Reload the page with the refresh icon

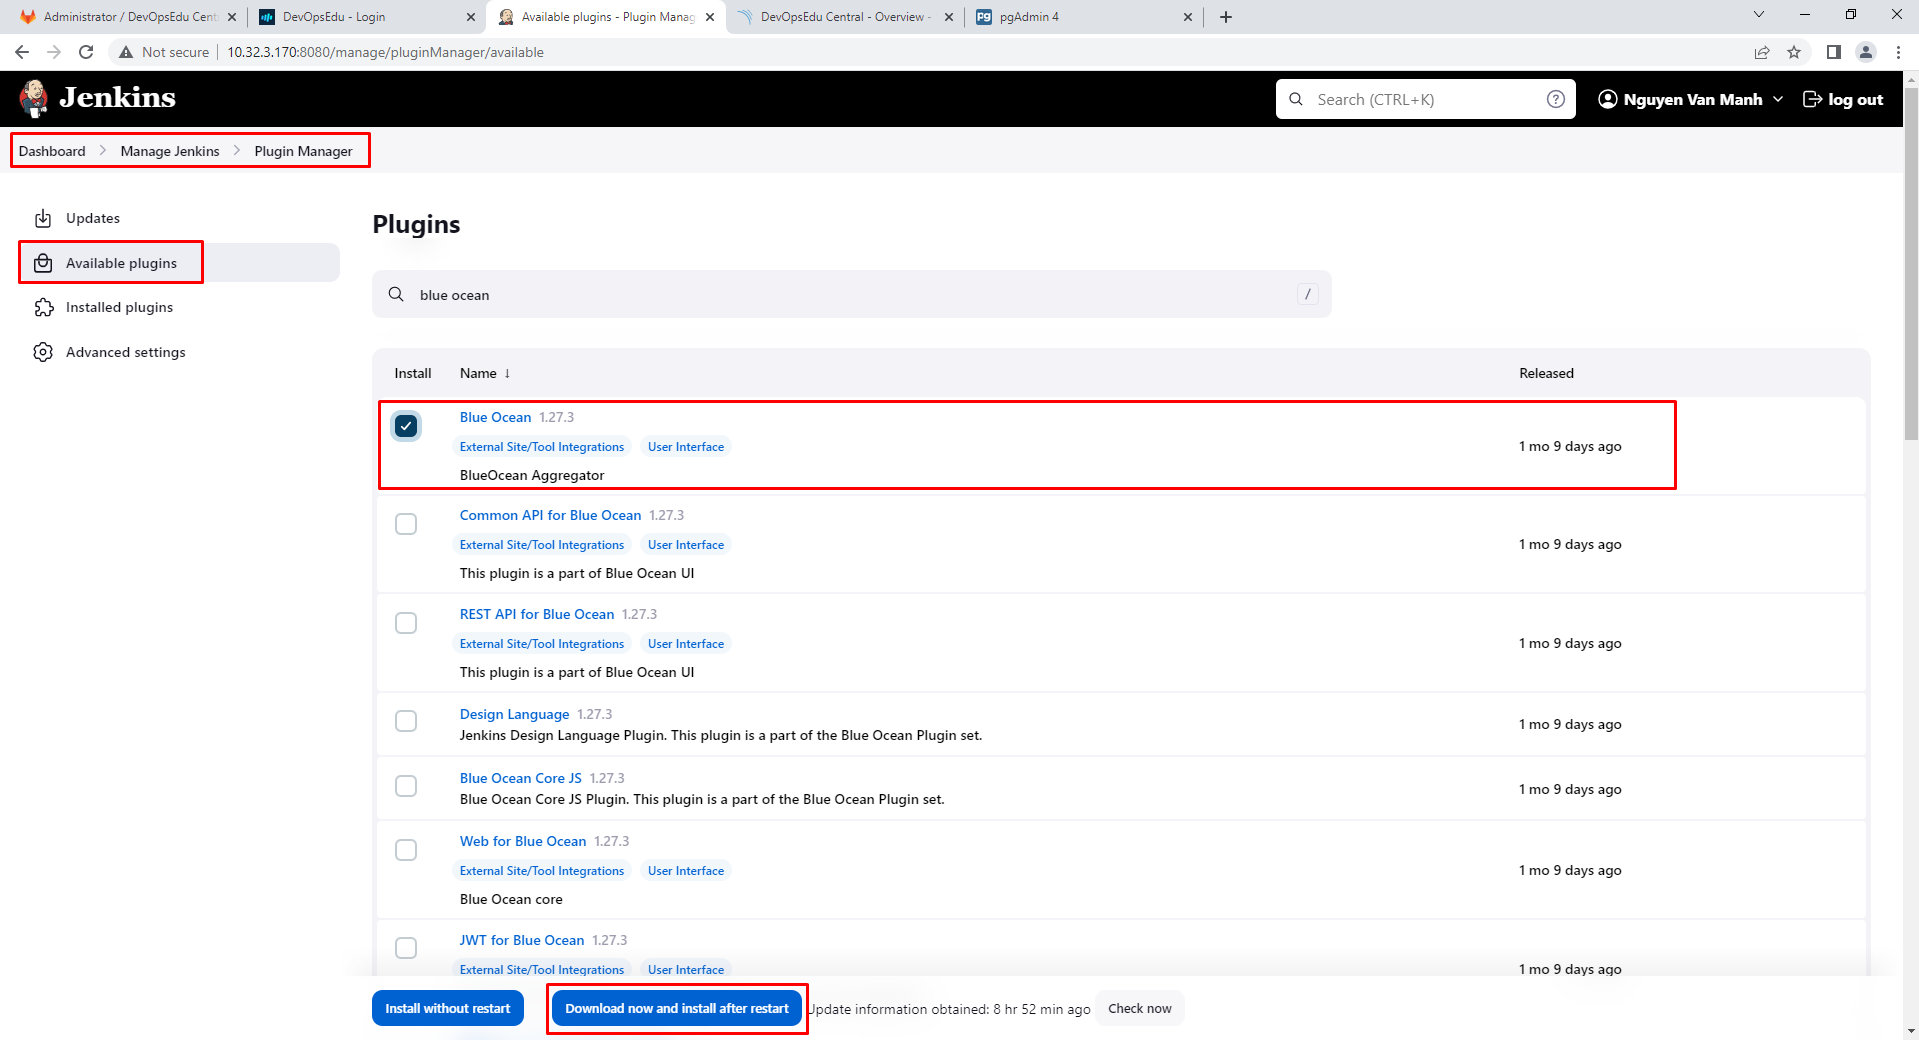tap(86, 52)
